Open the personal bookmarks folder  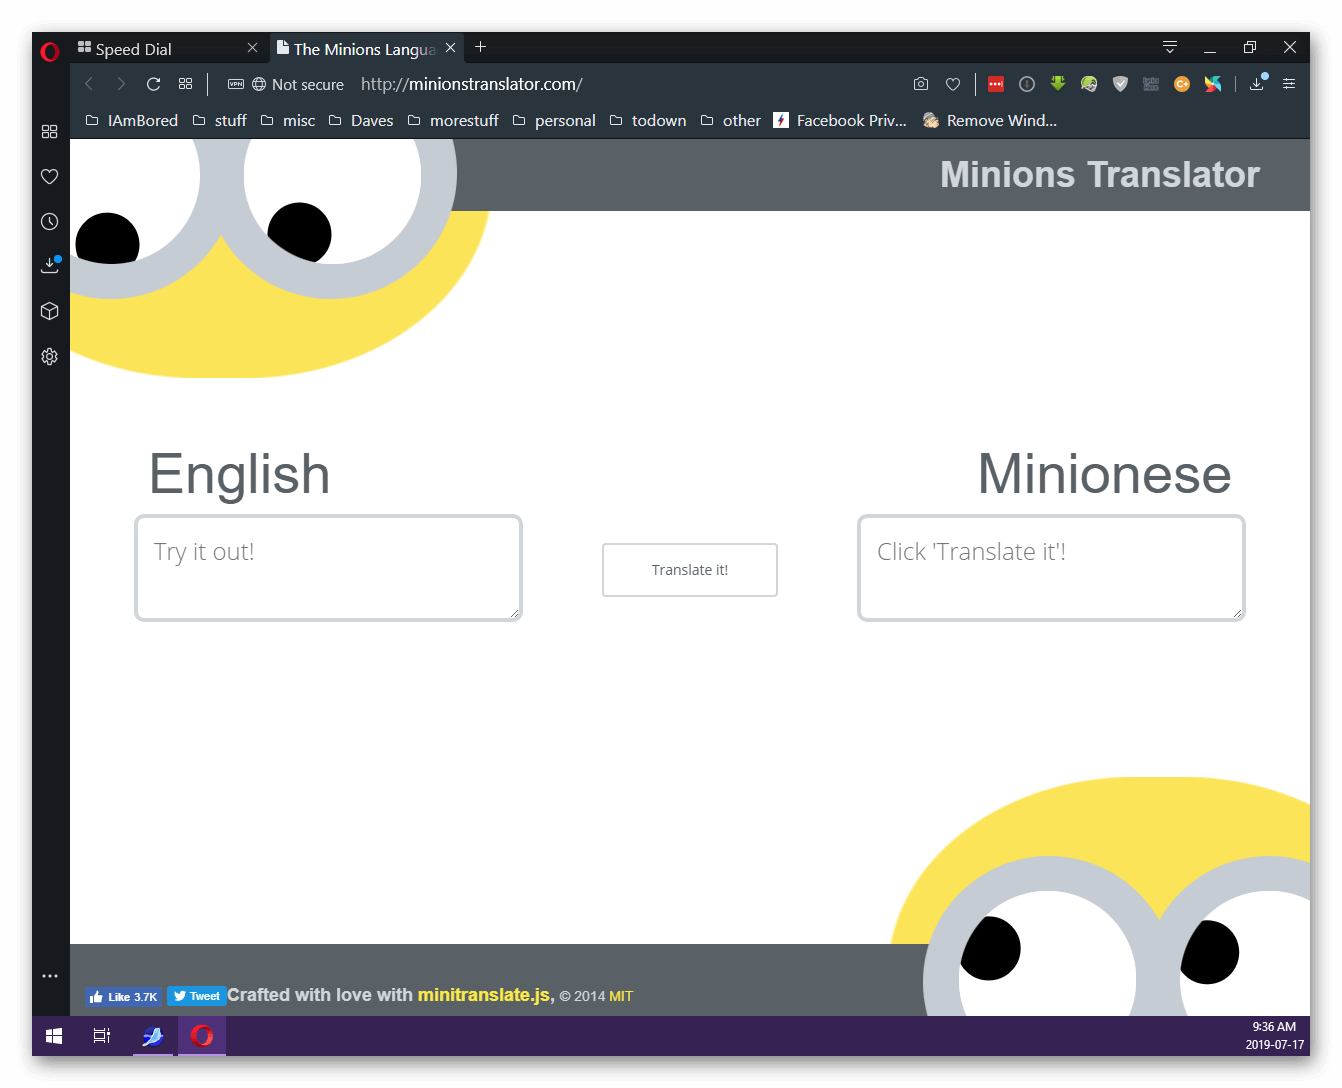coord(554,121)
